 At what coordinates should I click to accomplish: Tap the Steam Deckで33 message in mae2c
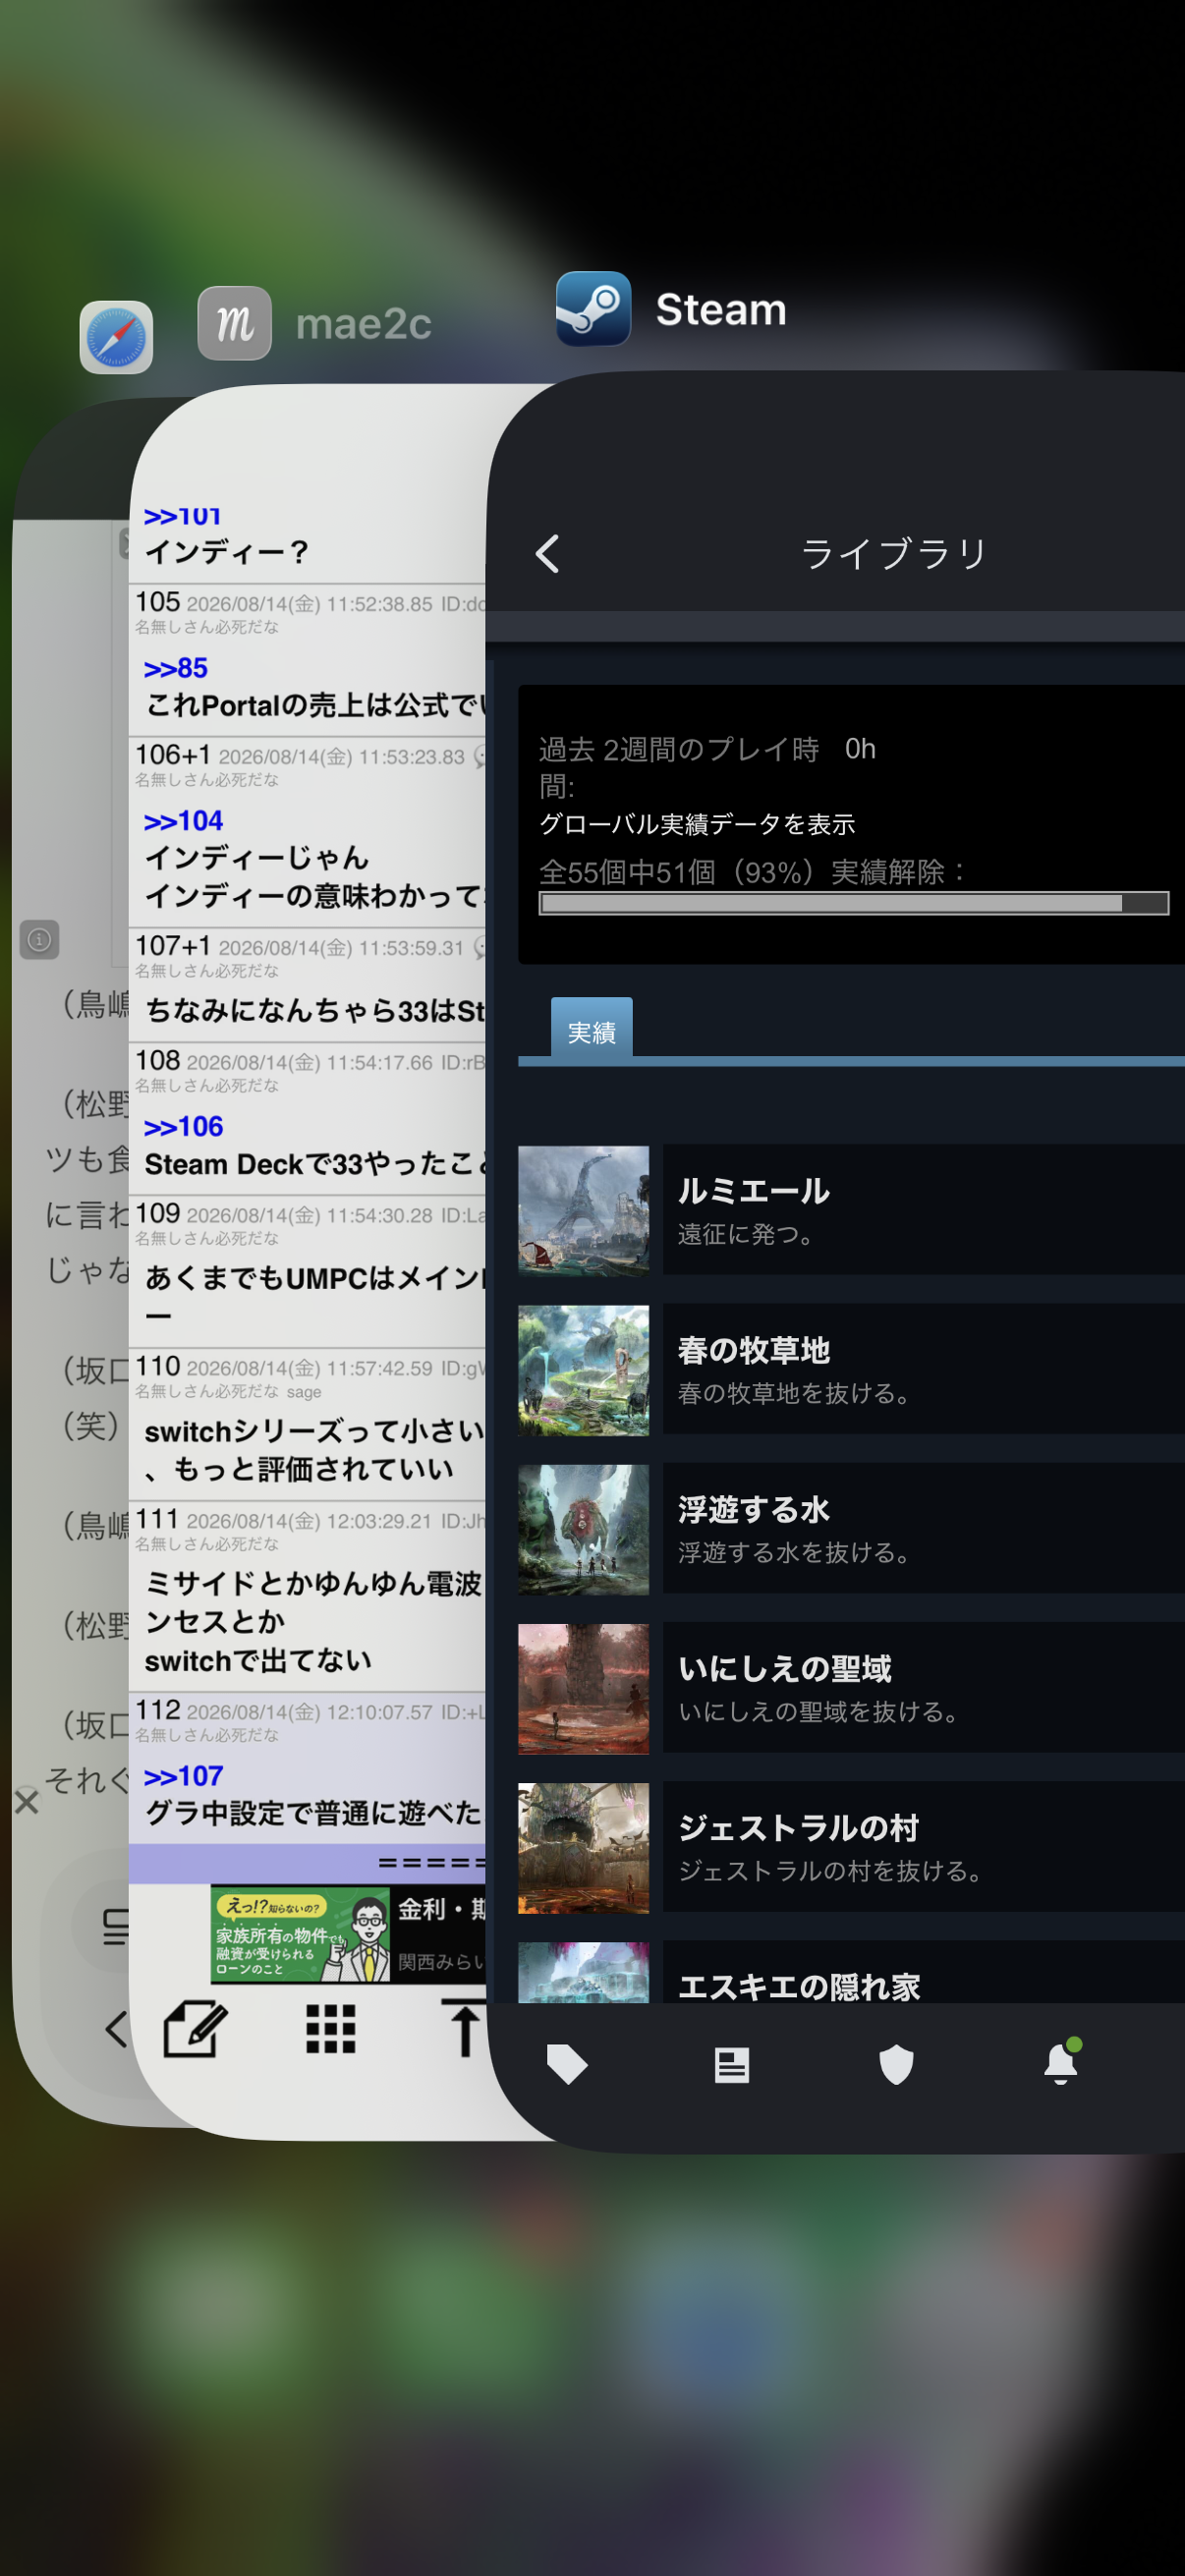316,1164
